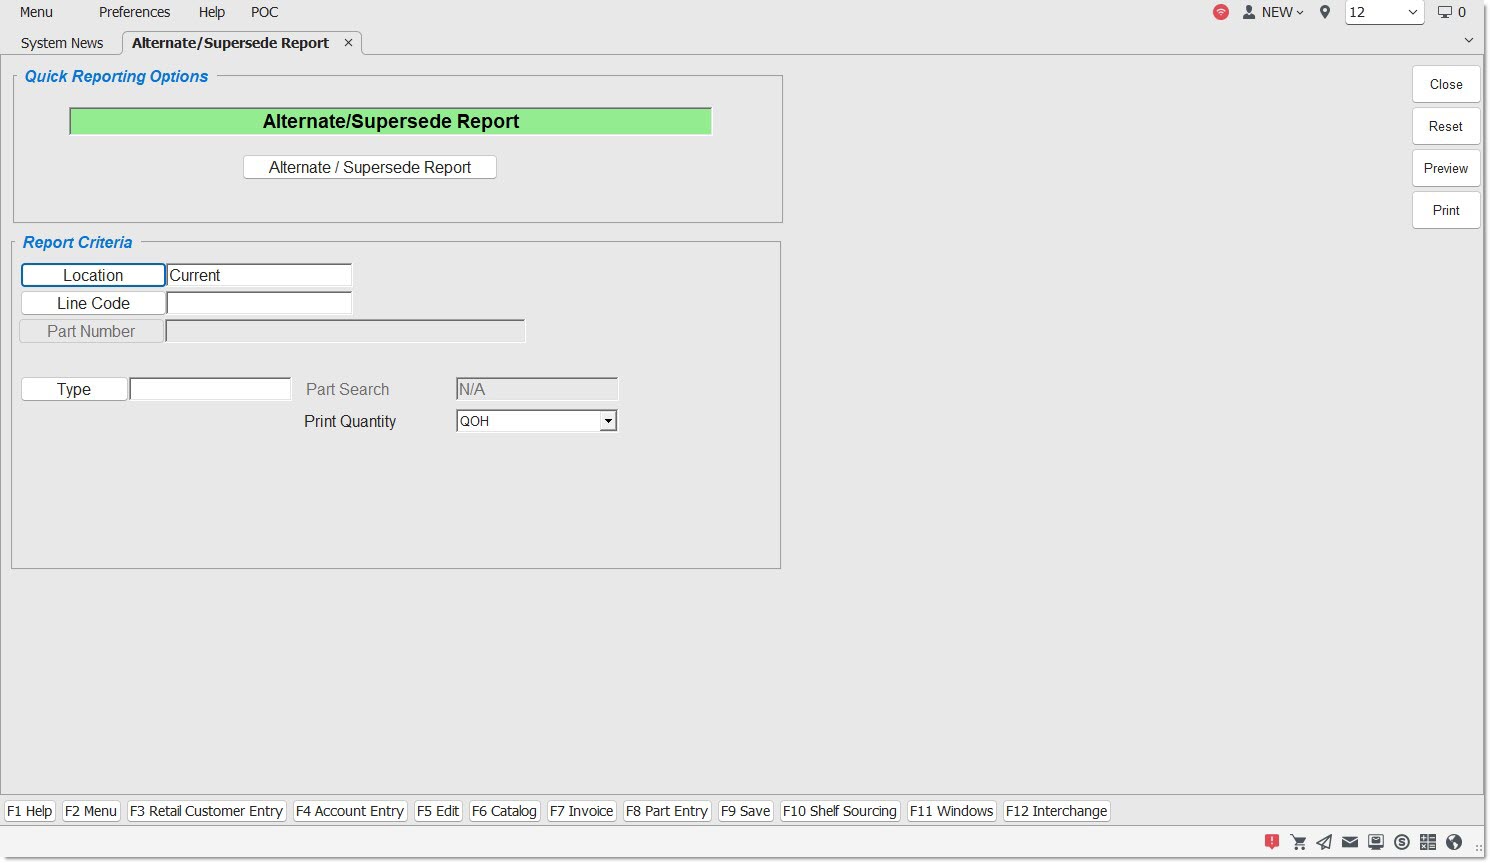Click the red alert notification icon
This screenshot has height=863, width=1490.
pyautogui.click(x=1272, y=842)
